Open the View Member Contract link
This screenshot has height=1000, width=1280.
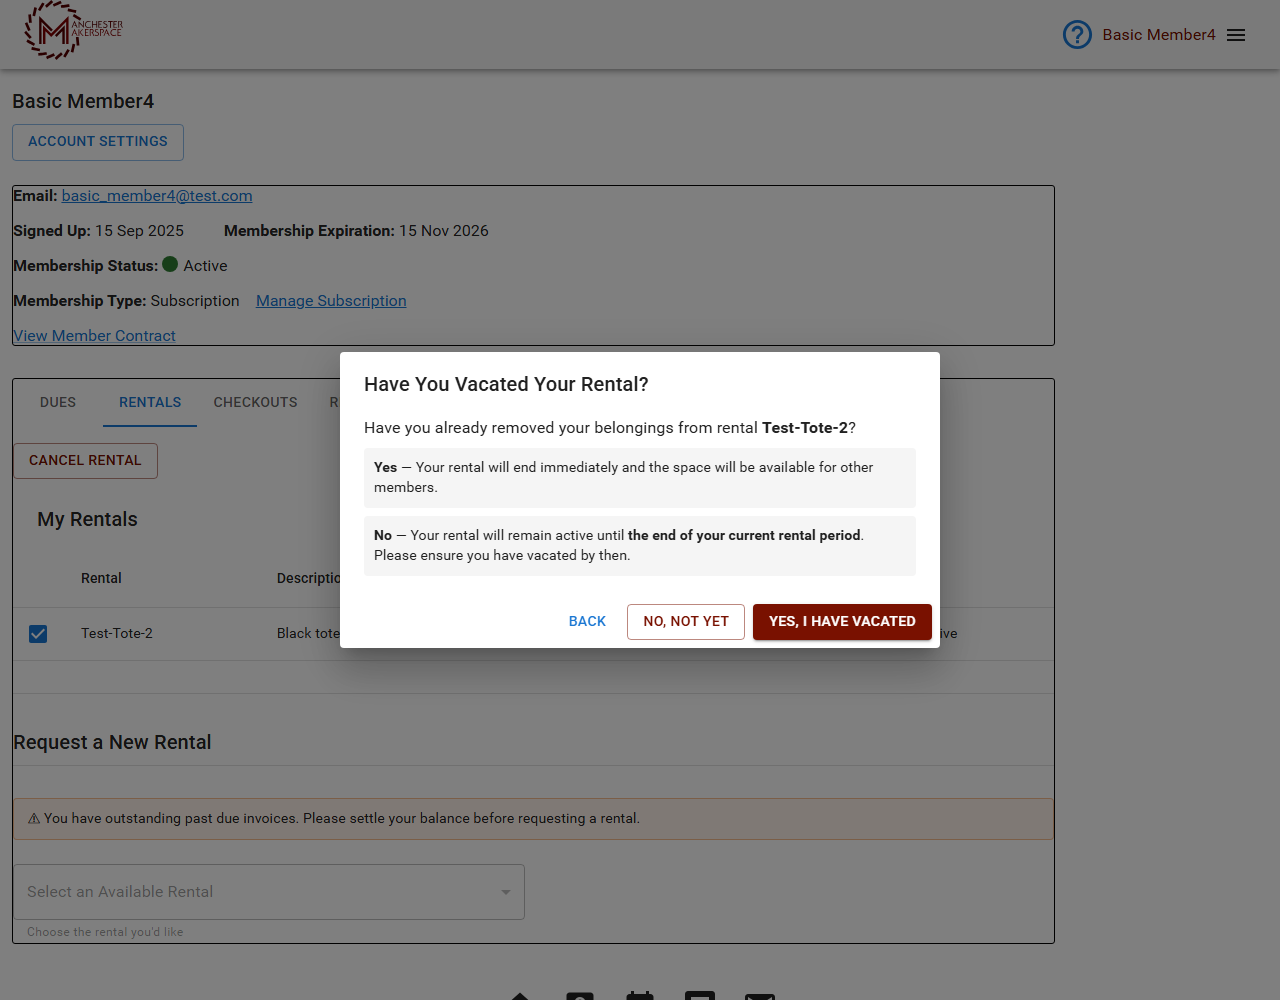pos(94,336)
